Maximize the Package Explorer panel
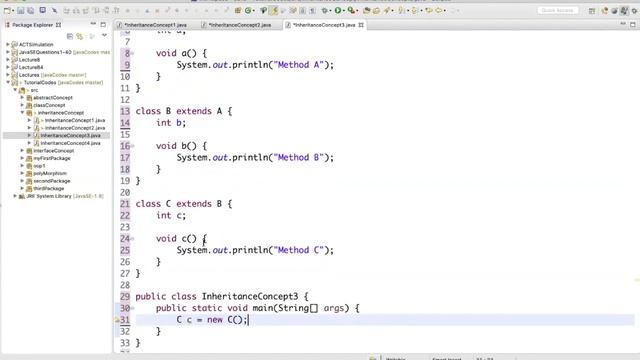Image resolution: width=640 pixels, height=360 pixels. (103, 24)
